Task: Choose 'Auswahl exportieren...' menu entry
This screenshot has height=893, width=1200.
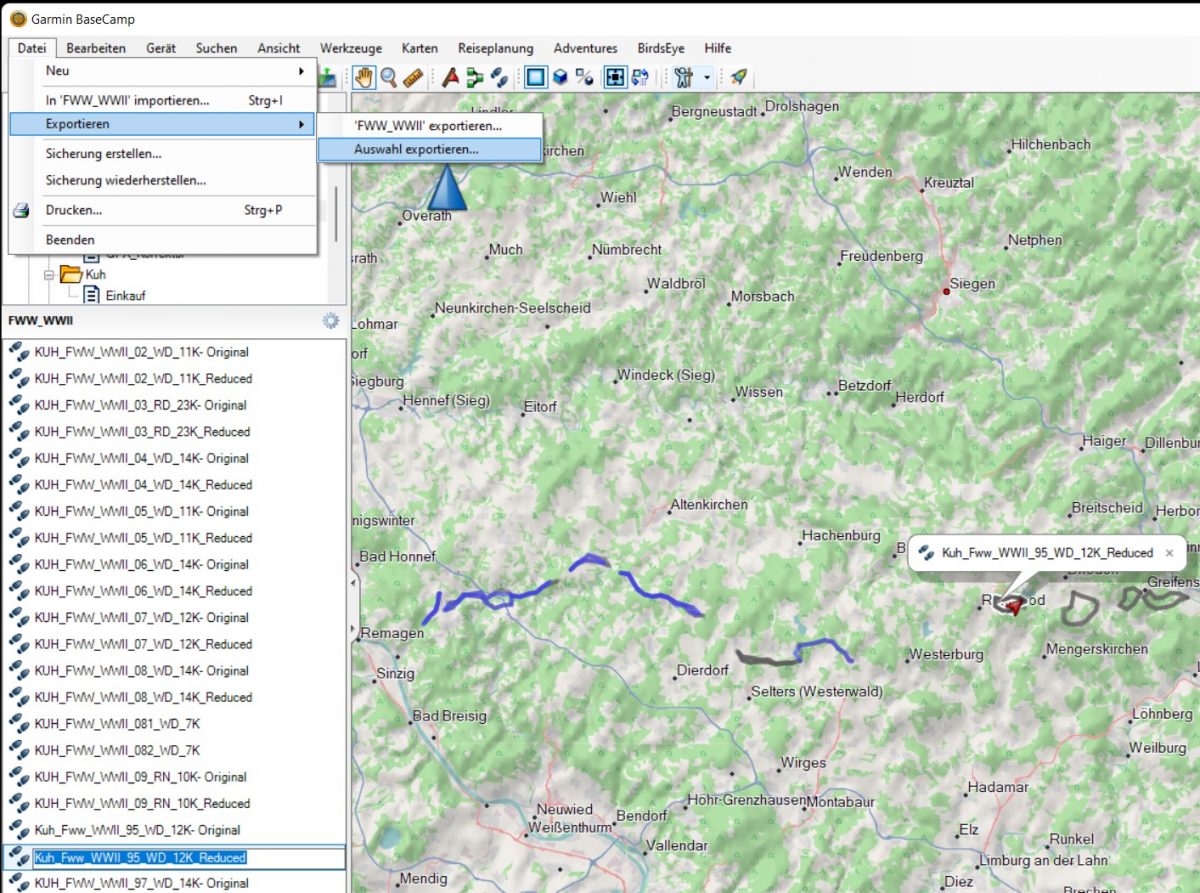Action: (416, 150)
